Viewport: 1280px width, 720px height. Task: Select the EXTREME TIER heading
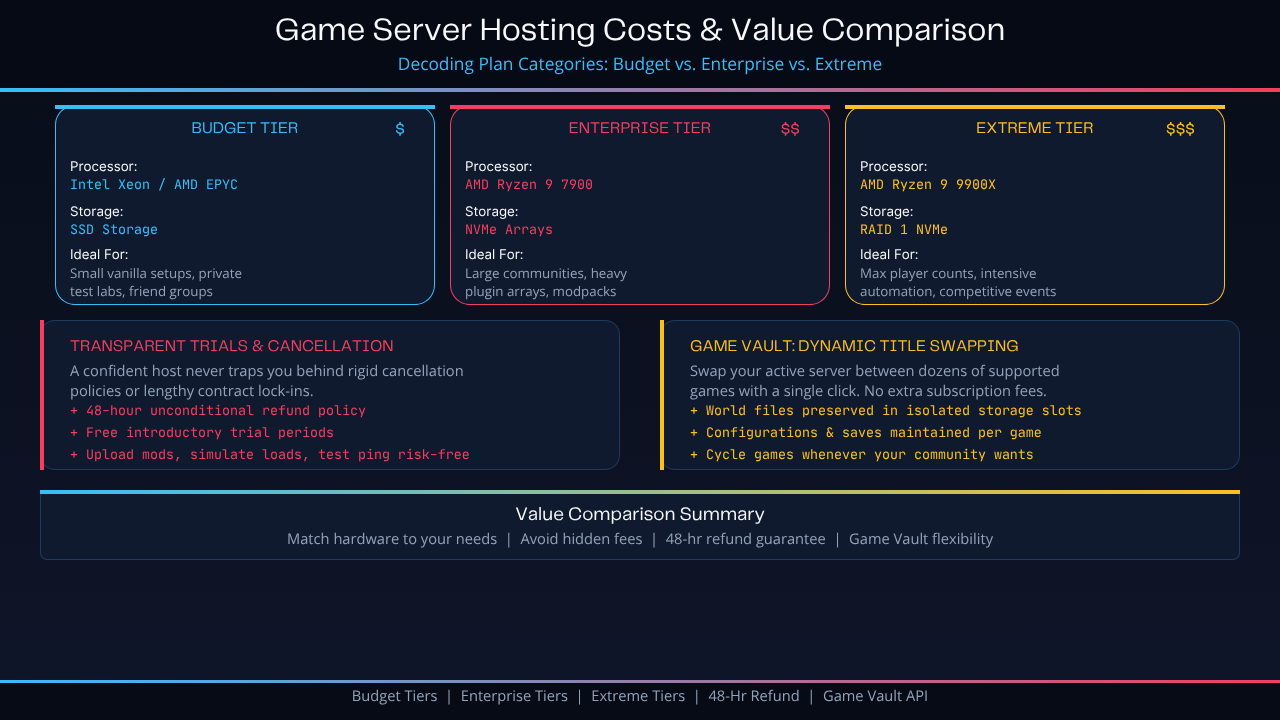click(x=1035, y=128)
